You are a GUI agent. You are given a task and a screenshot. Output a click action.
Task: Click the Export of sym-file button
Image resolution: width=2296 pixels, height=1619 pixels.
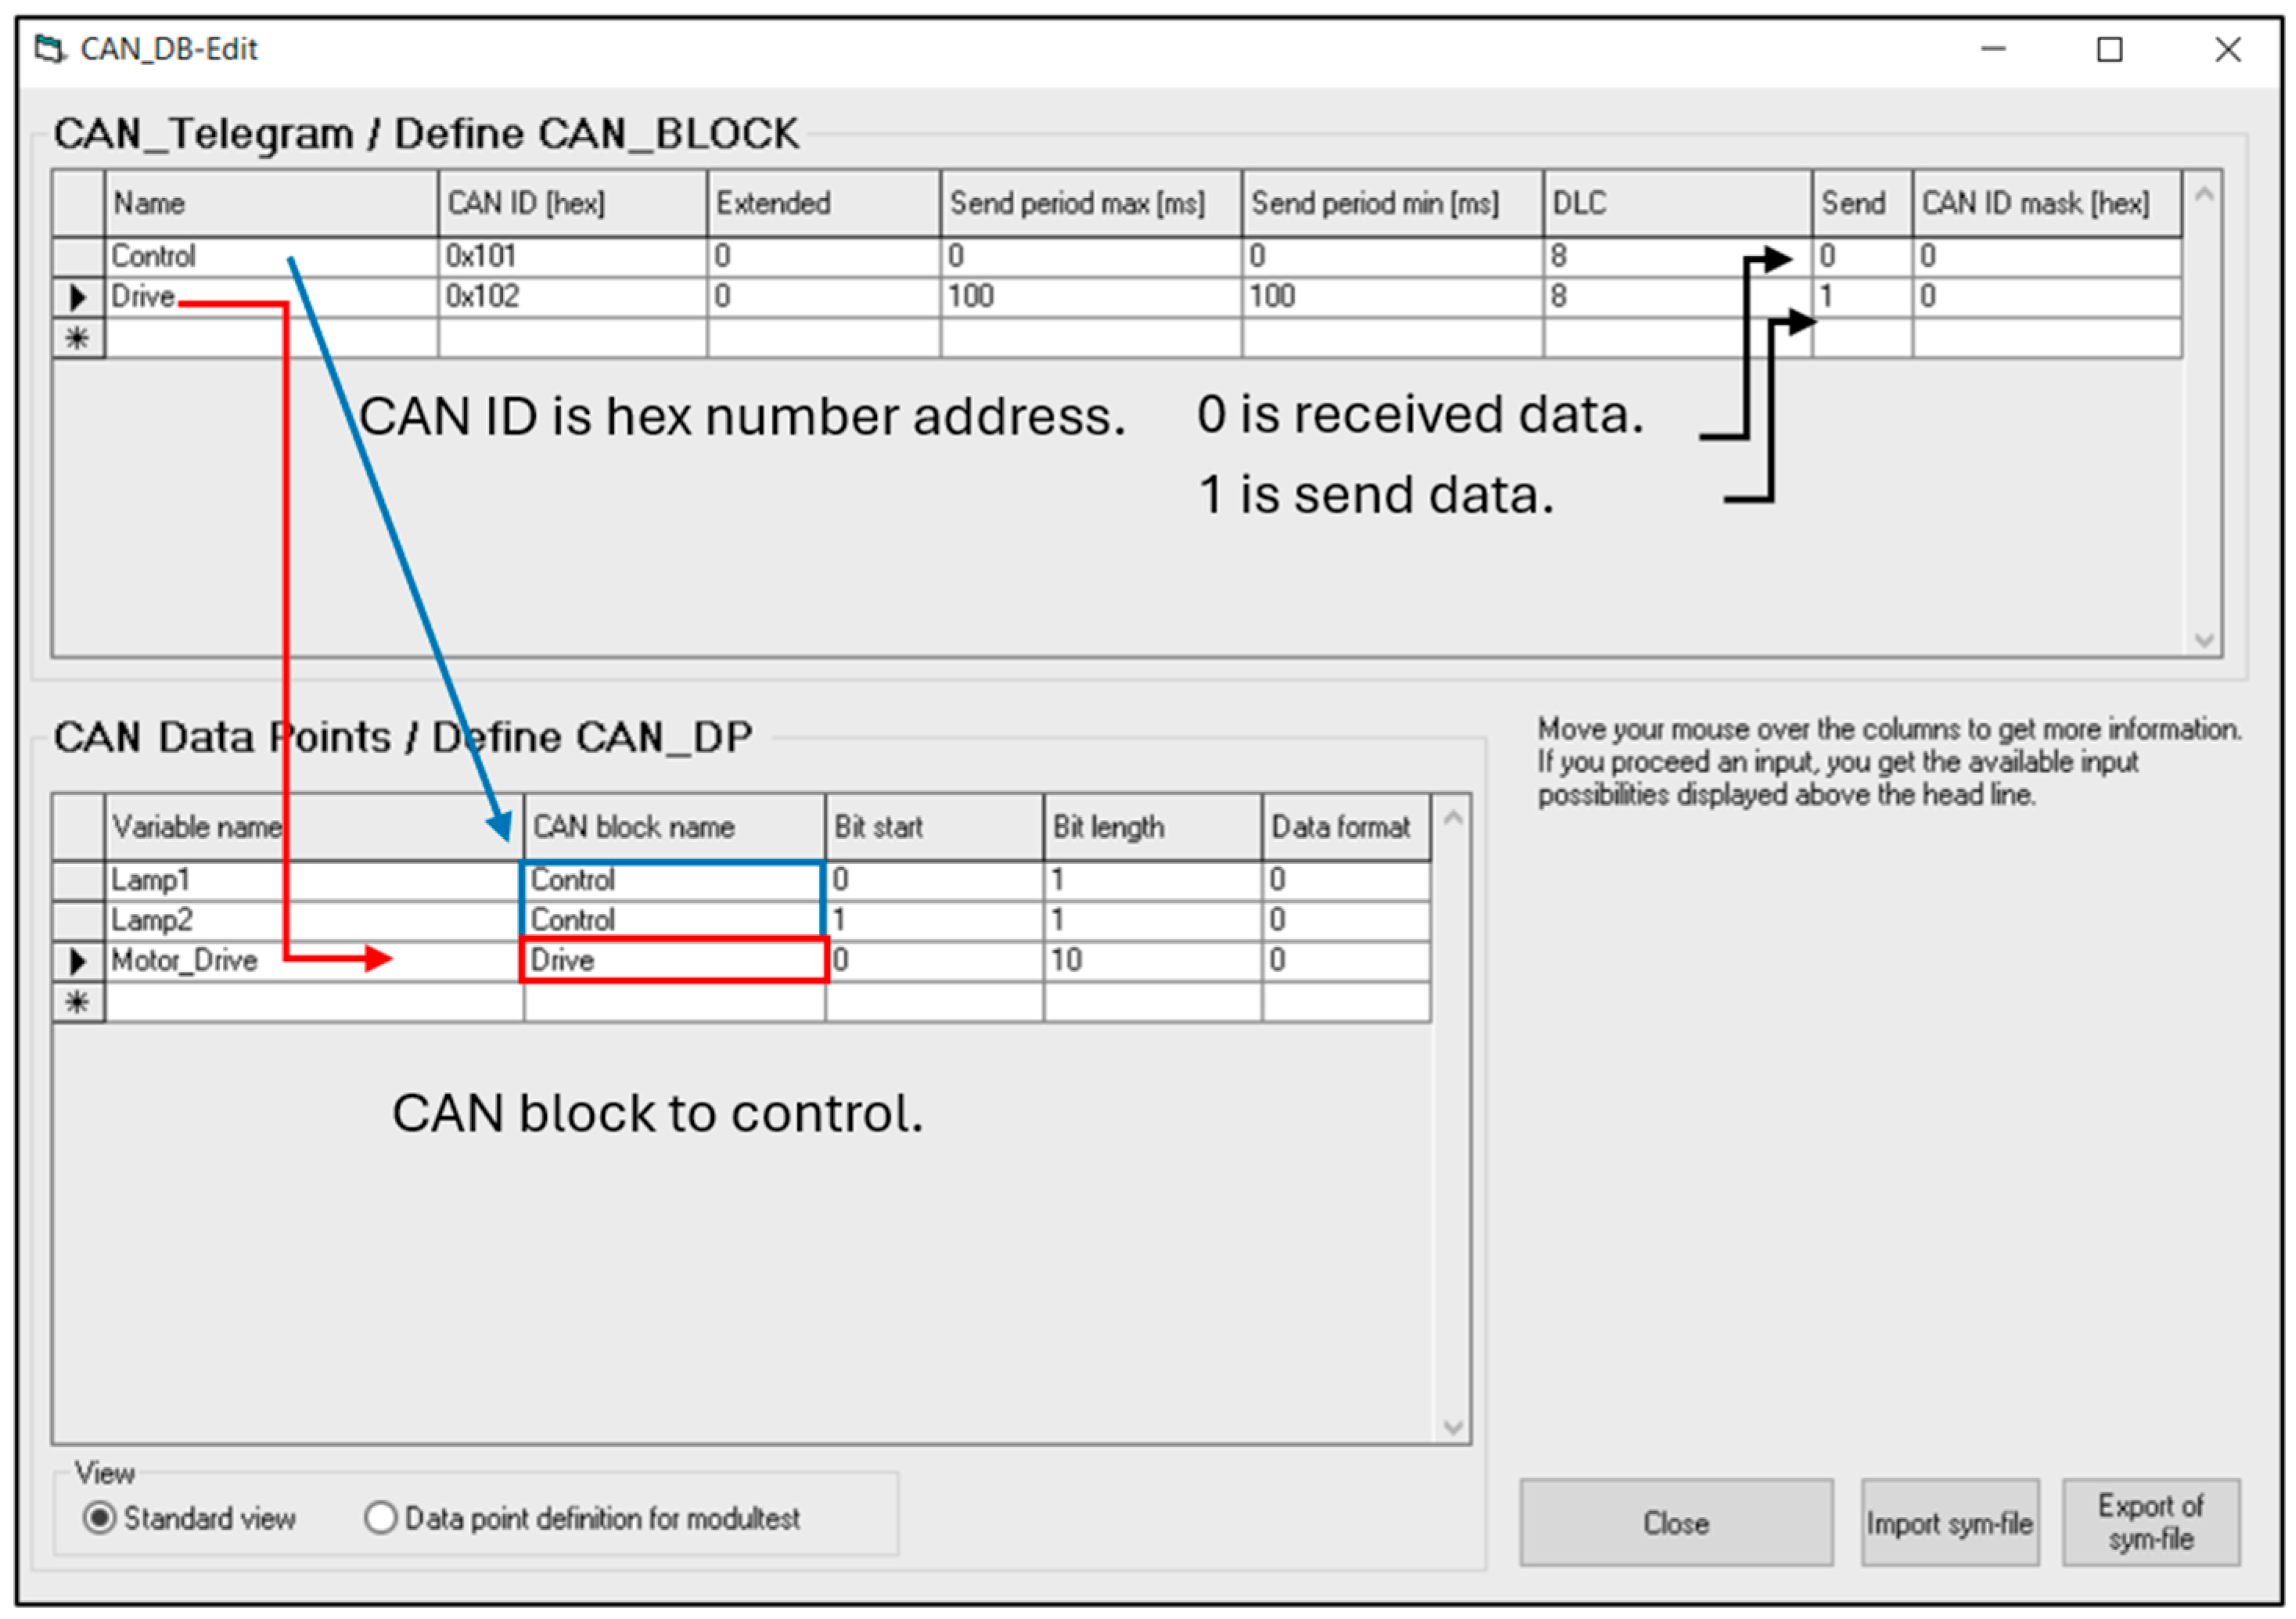click(x=2151, y=1524)
